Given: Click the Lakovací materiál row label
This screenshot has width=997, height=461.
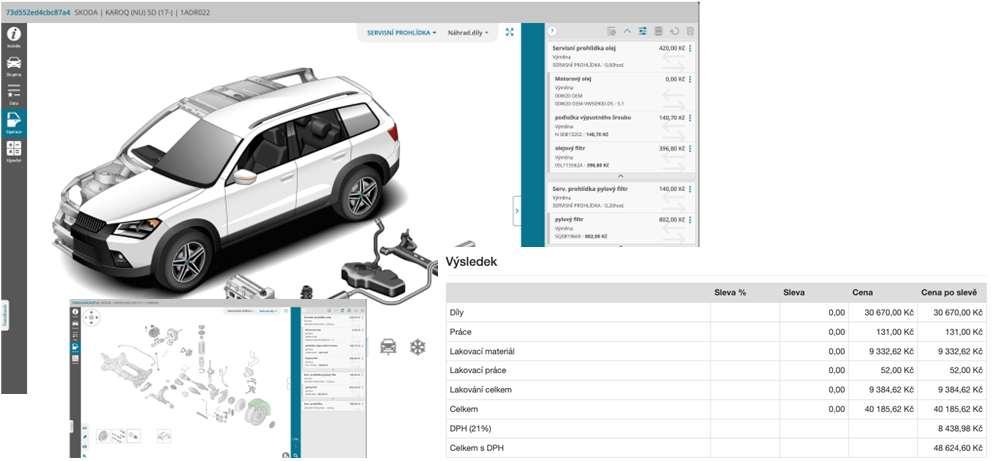Looking at the screenshot, I should [x=482, y=351].
